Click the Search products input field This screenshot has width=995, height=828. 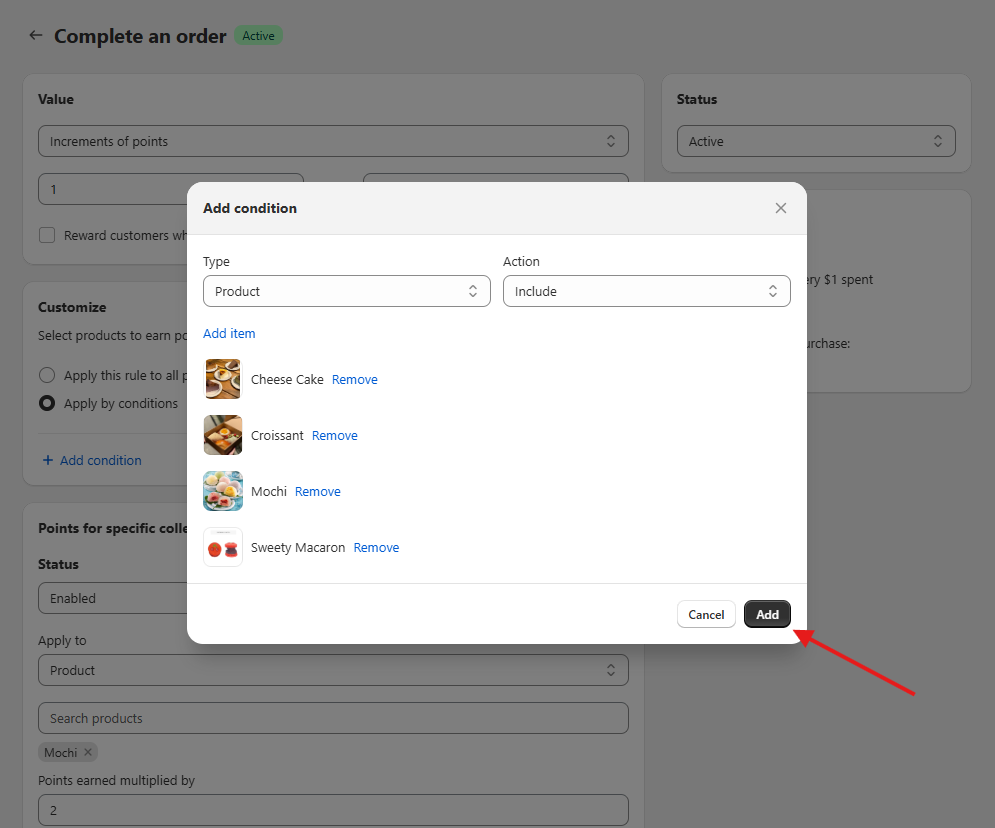coord(333,719)
